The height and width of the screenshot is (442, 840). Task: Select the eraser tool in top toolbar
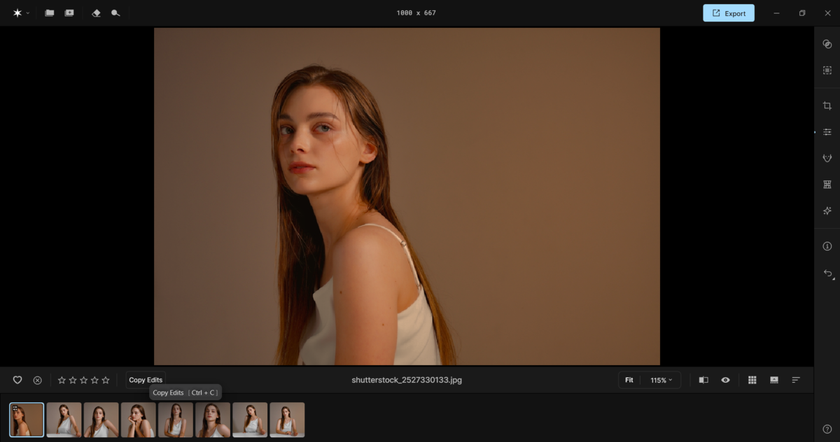pyautogui.click(x=96, y=13)
